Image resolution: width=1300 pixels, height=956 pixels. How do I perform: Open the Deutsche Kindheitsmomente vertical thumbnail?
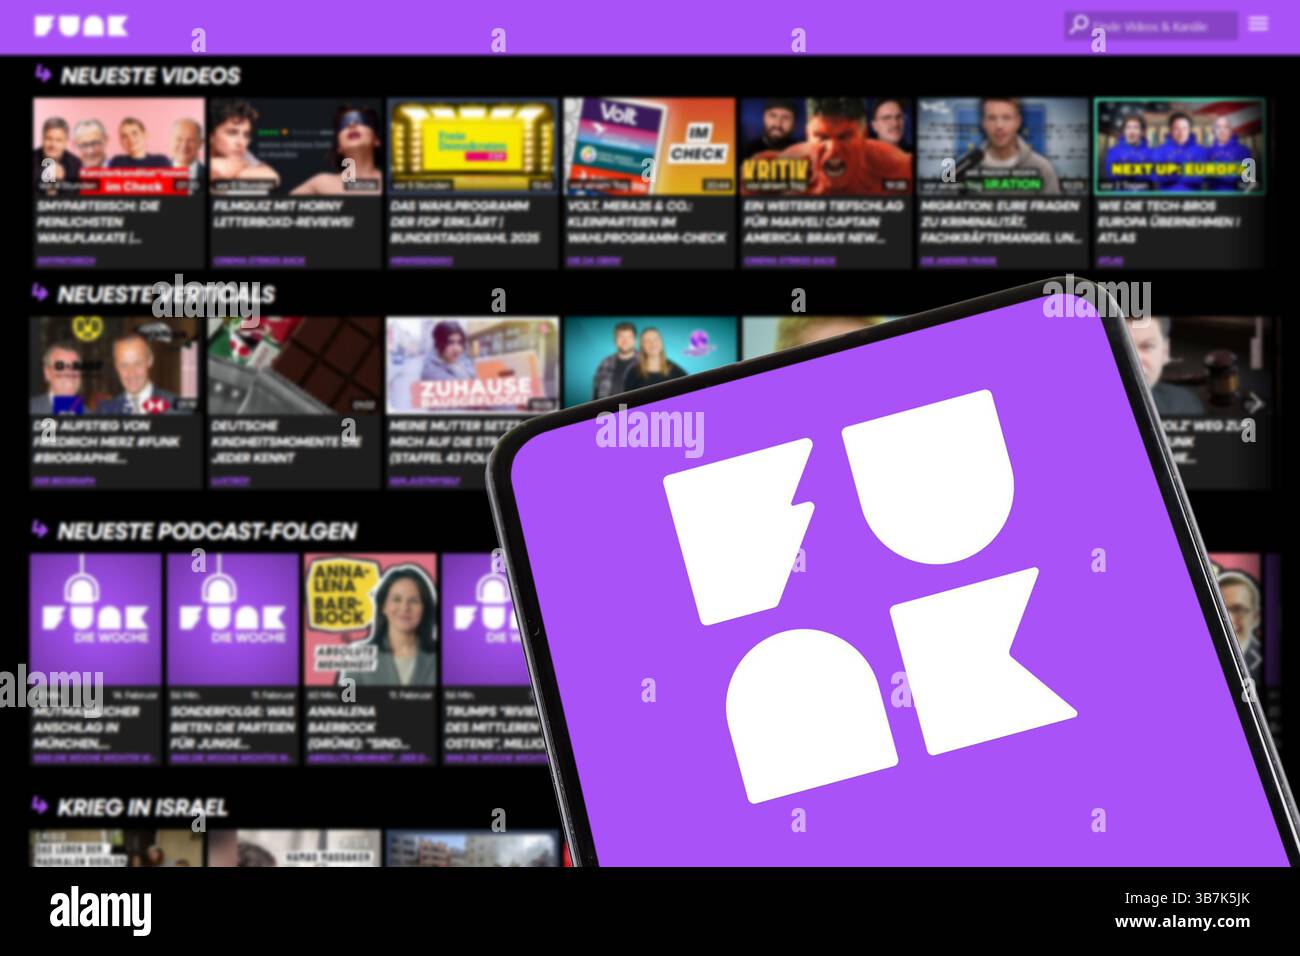(x=294, y=366)
